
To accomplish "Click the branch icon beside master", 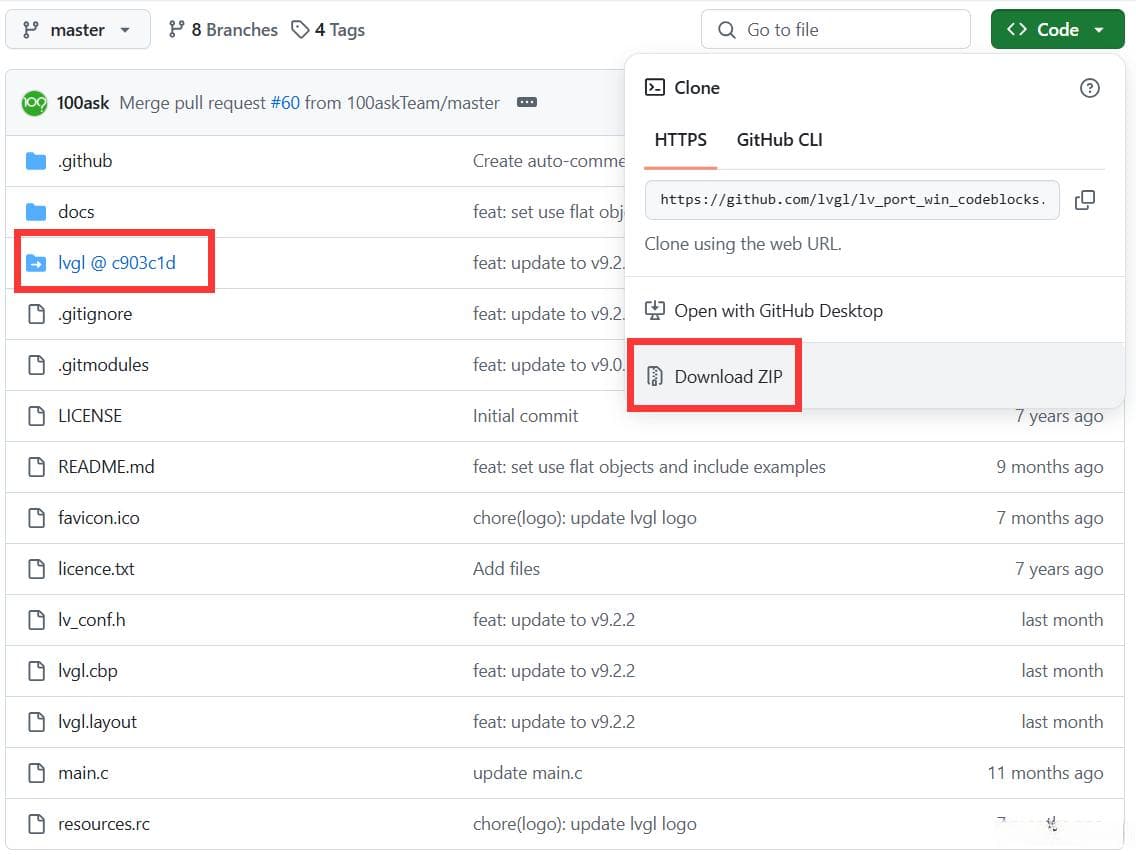I will click(30, 30).
